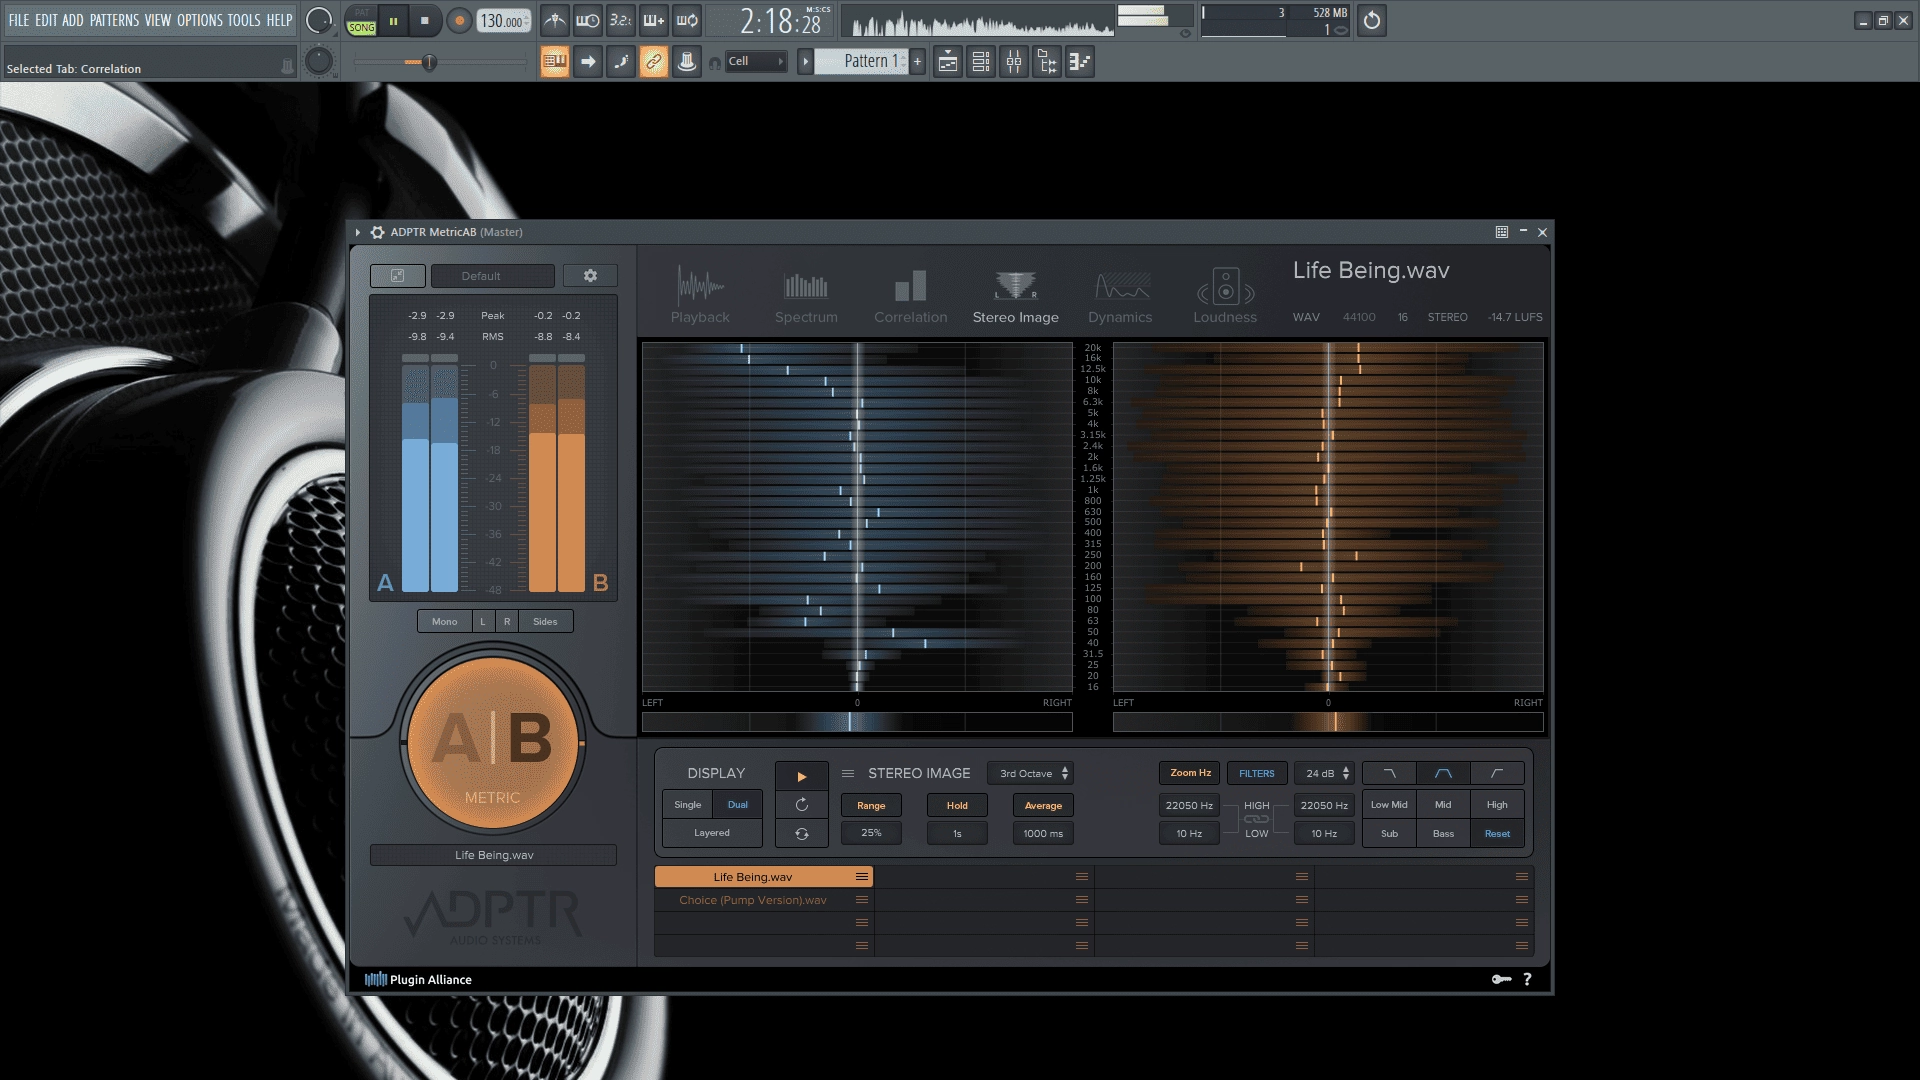
Task: Open the PATTERNS menu
Action: pyautogui.click(x=114, y=20)
